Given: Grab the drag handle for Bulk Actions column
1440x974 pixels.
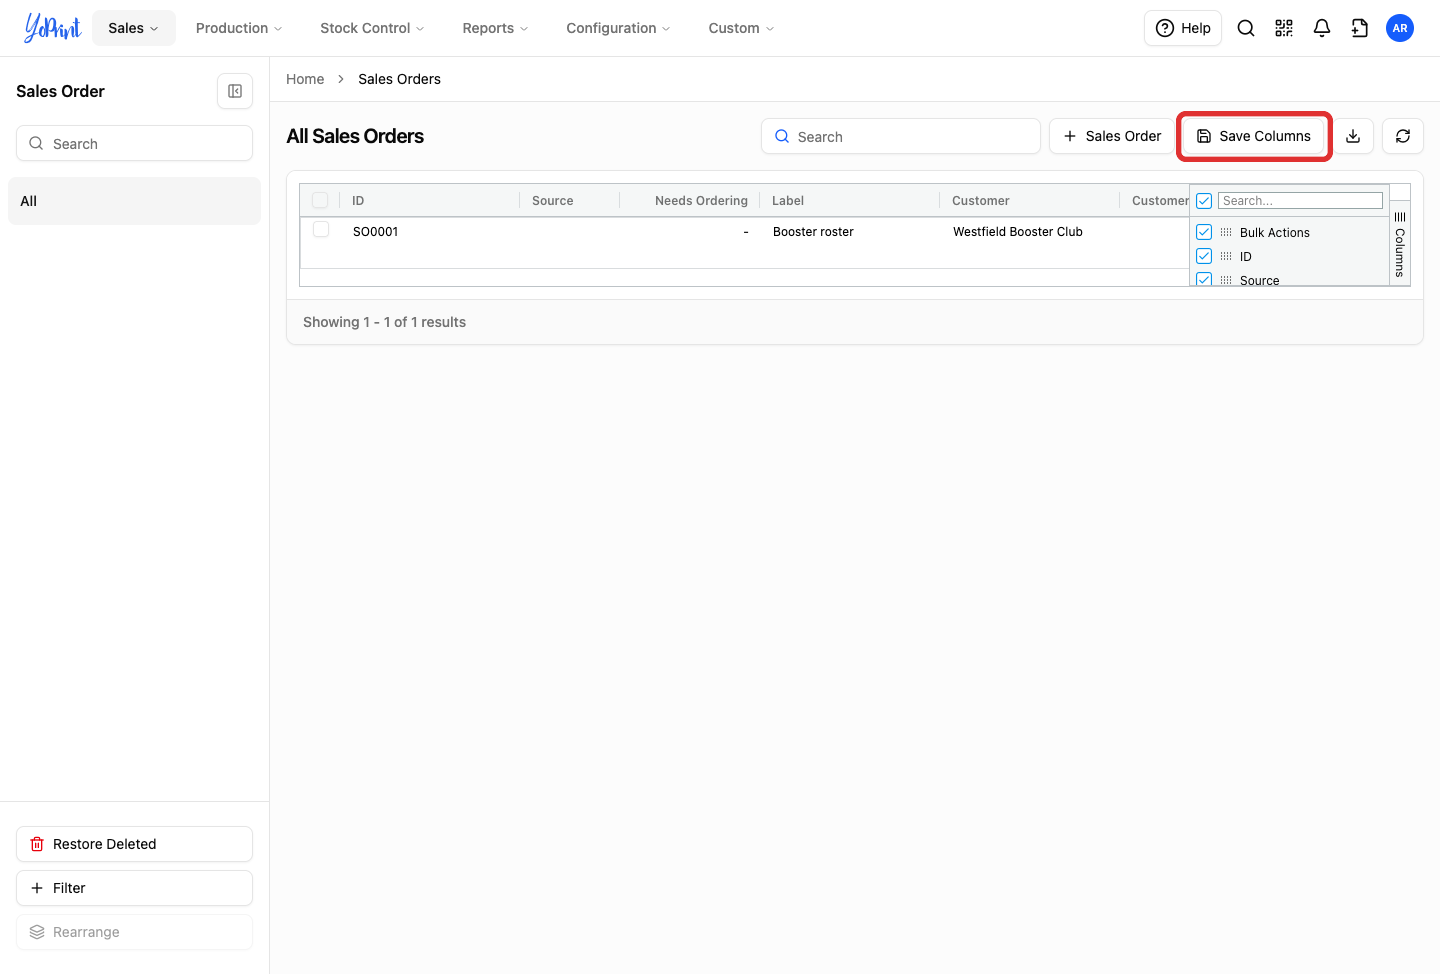Looking at the screenshot, I should click(1226, 232).
